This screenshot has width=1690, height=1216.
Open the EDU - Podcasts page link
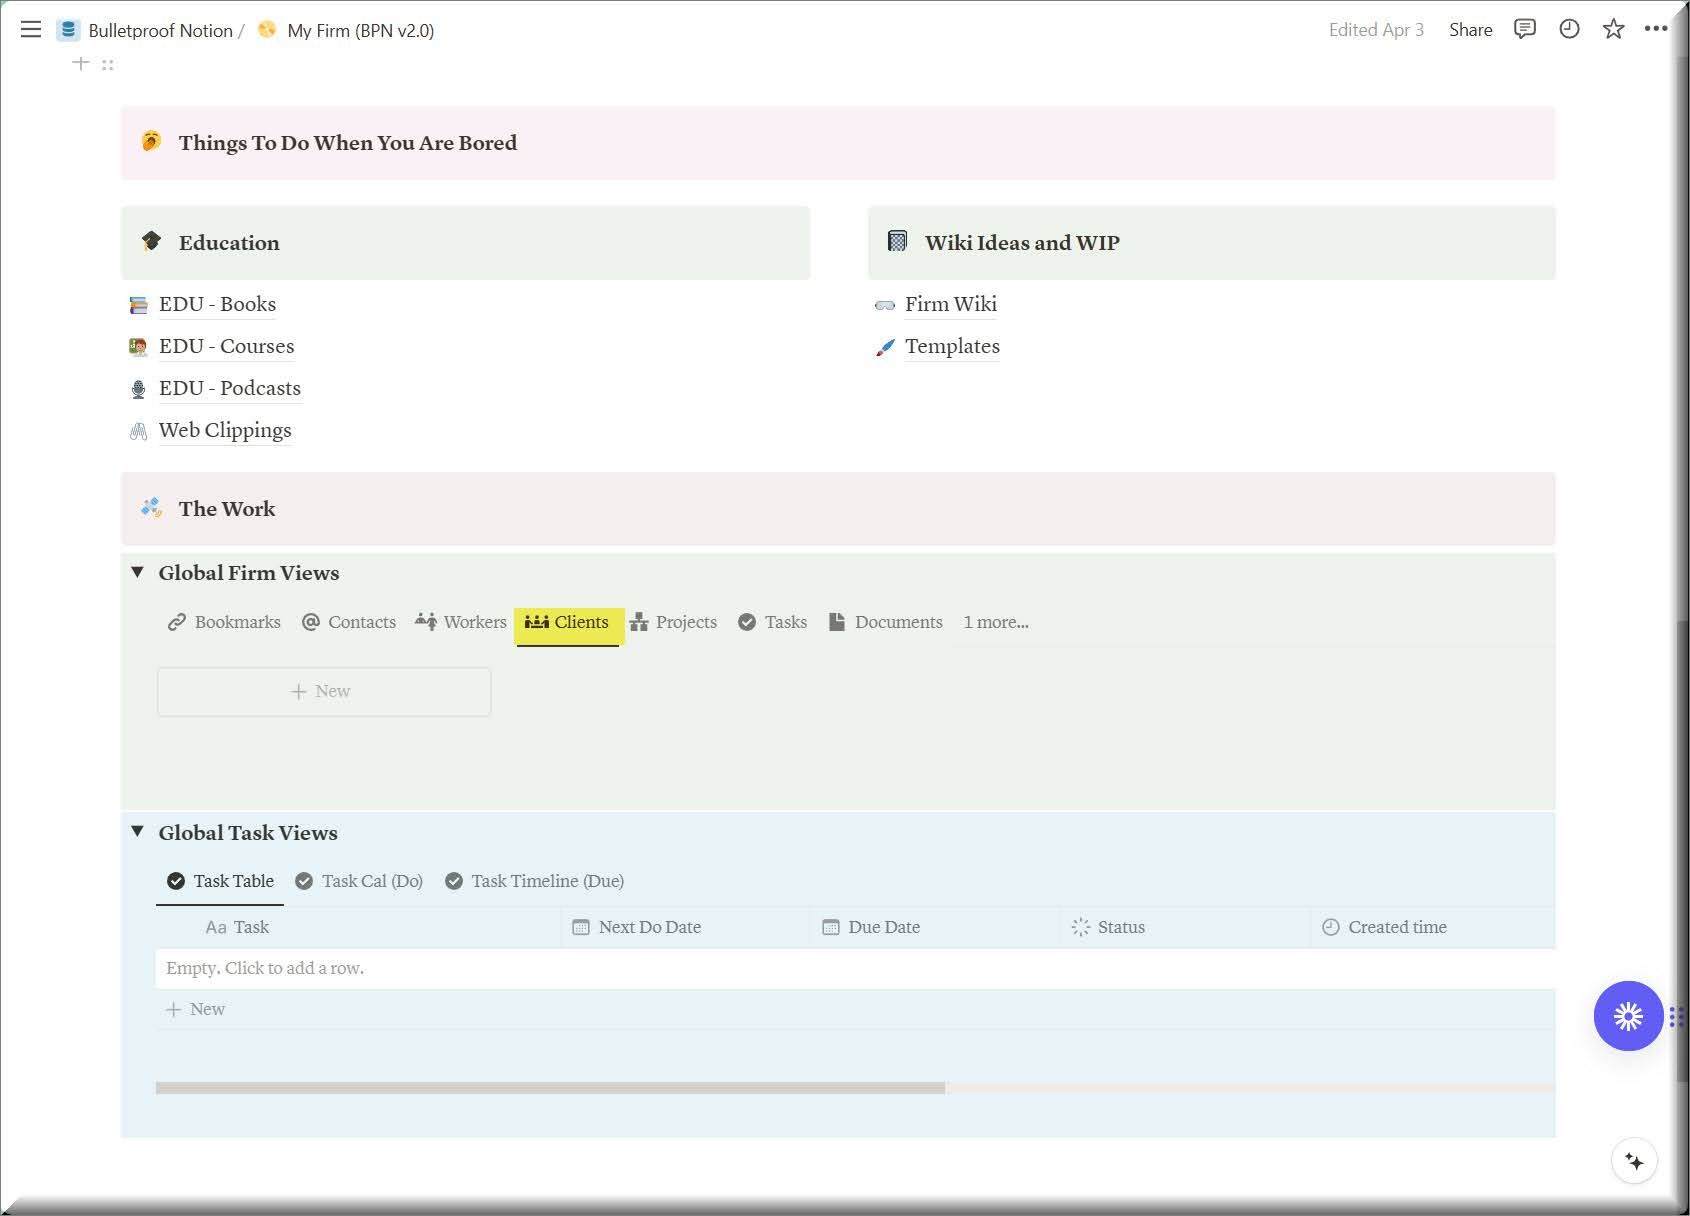(230, 388)
